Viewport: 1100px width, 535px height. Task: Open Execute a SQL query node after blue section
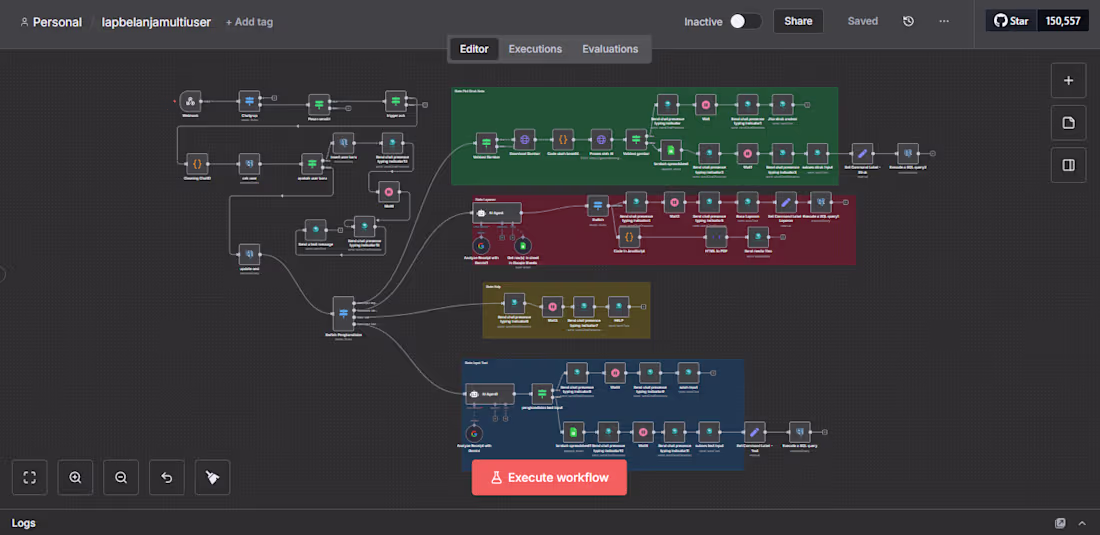(800, 432)
